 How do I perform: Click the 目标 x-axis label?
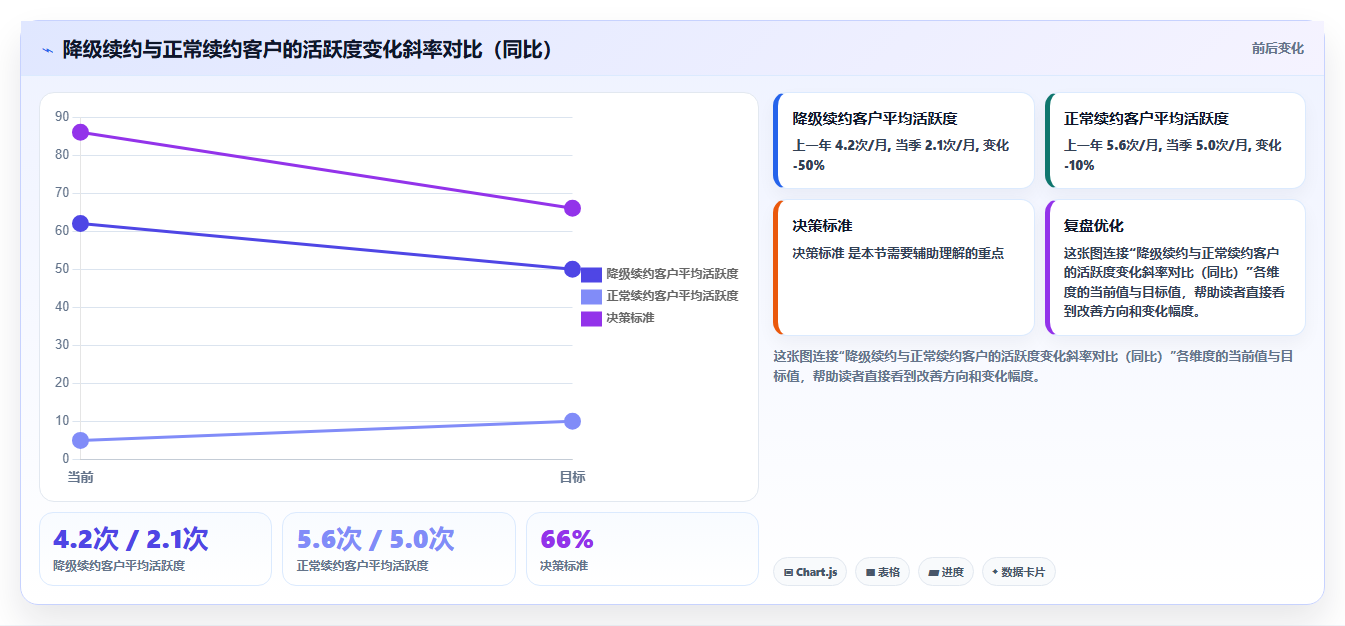tap(572, 477)
